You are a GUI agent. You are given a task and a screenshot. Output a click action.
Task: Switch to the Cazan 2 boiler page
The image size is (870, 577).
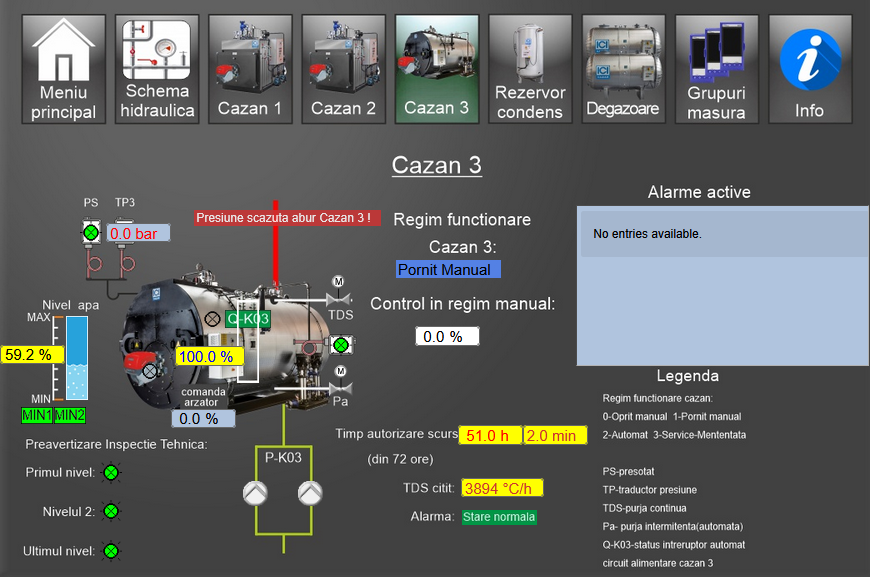tap(343, 69)
